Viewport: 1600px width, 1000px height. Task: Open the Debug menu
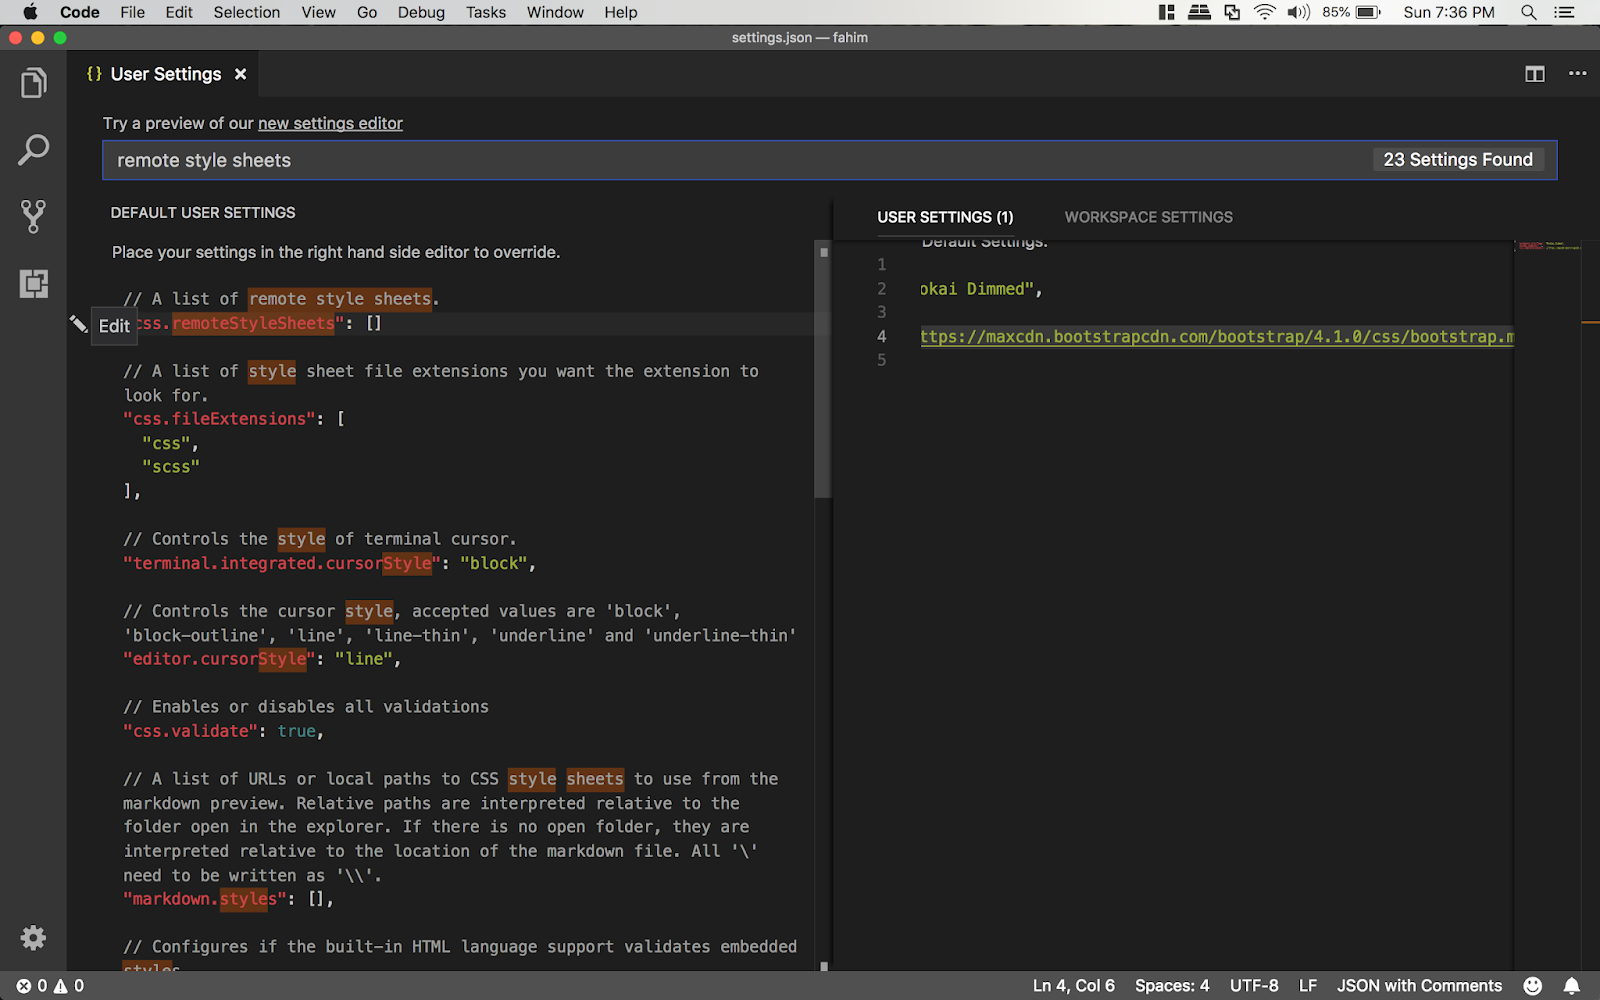(x=420, y=12)
